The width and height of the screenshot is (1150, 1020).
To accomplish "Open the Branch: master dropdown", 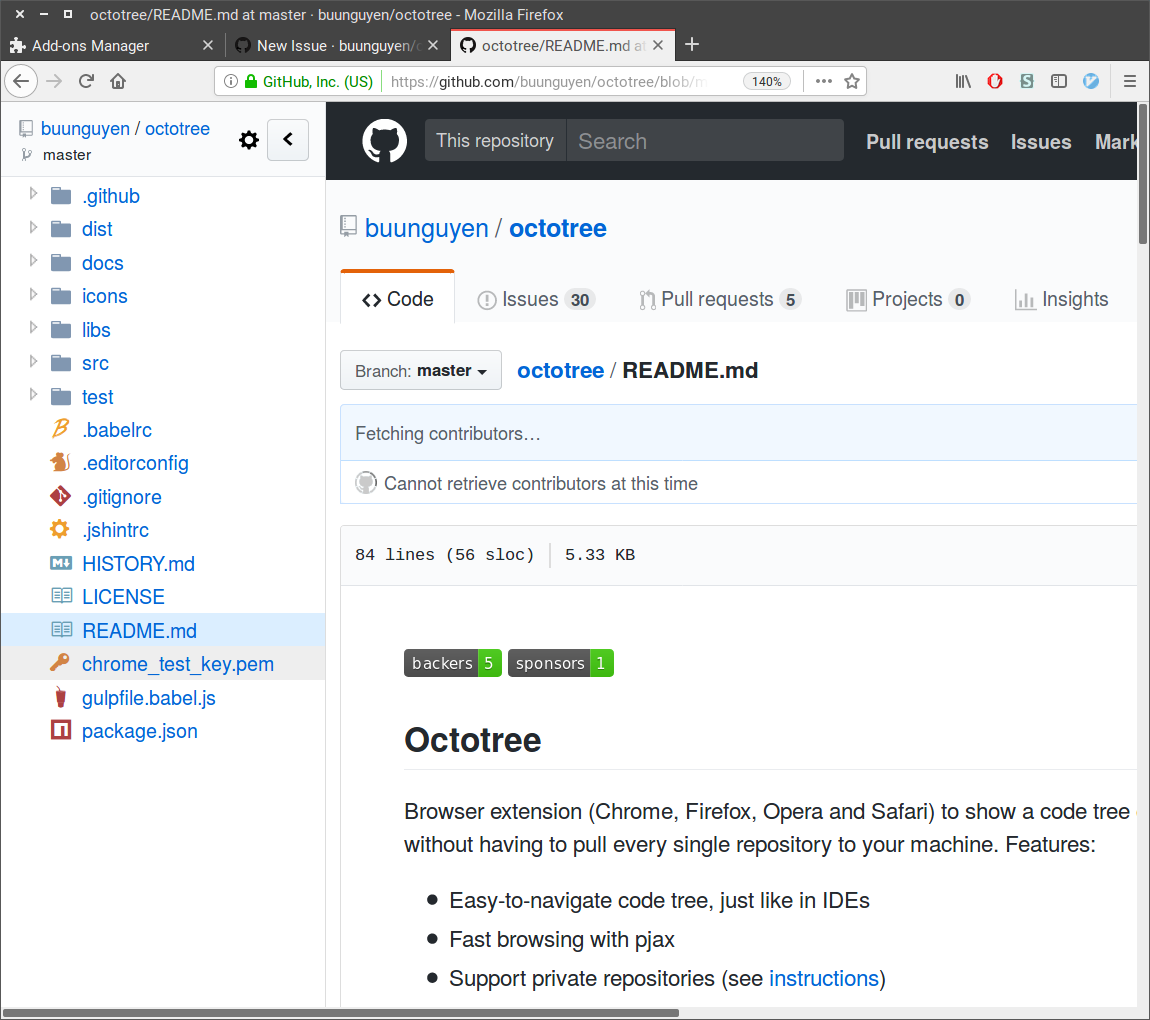I will coord(420,370).
